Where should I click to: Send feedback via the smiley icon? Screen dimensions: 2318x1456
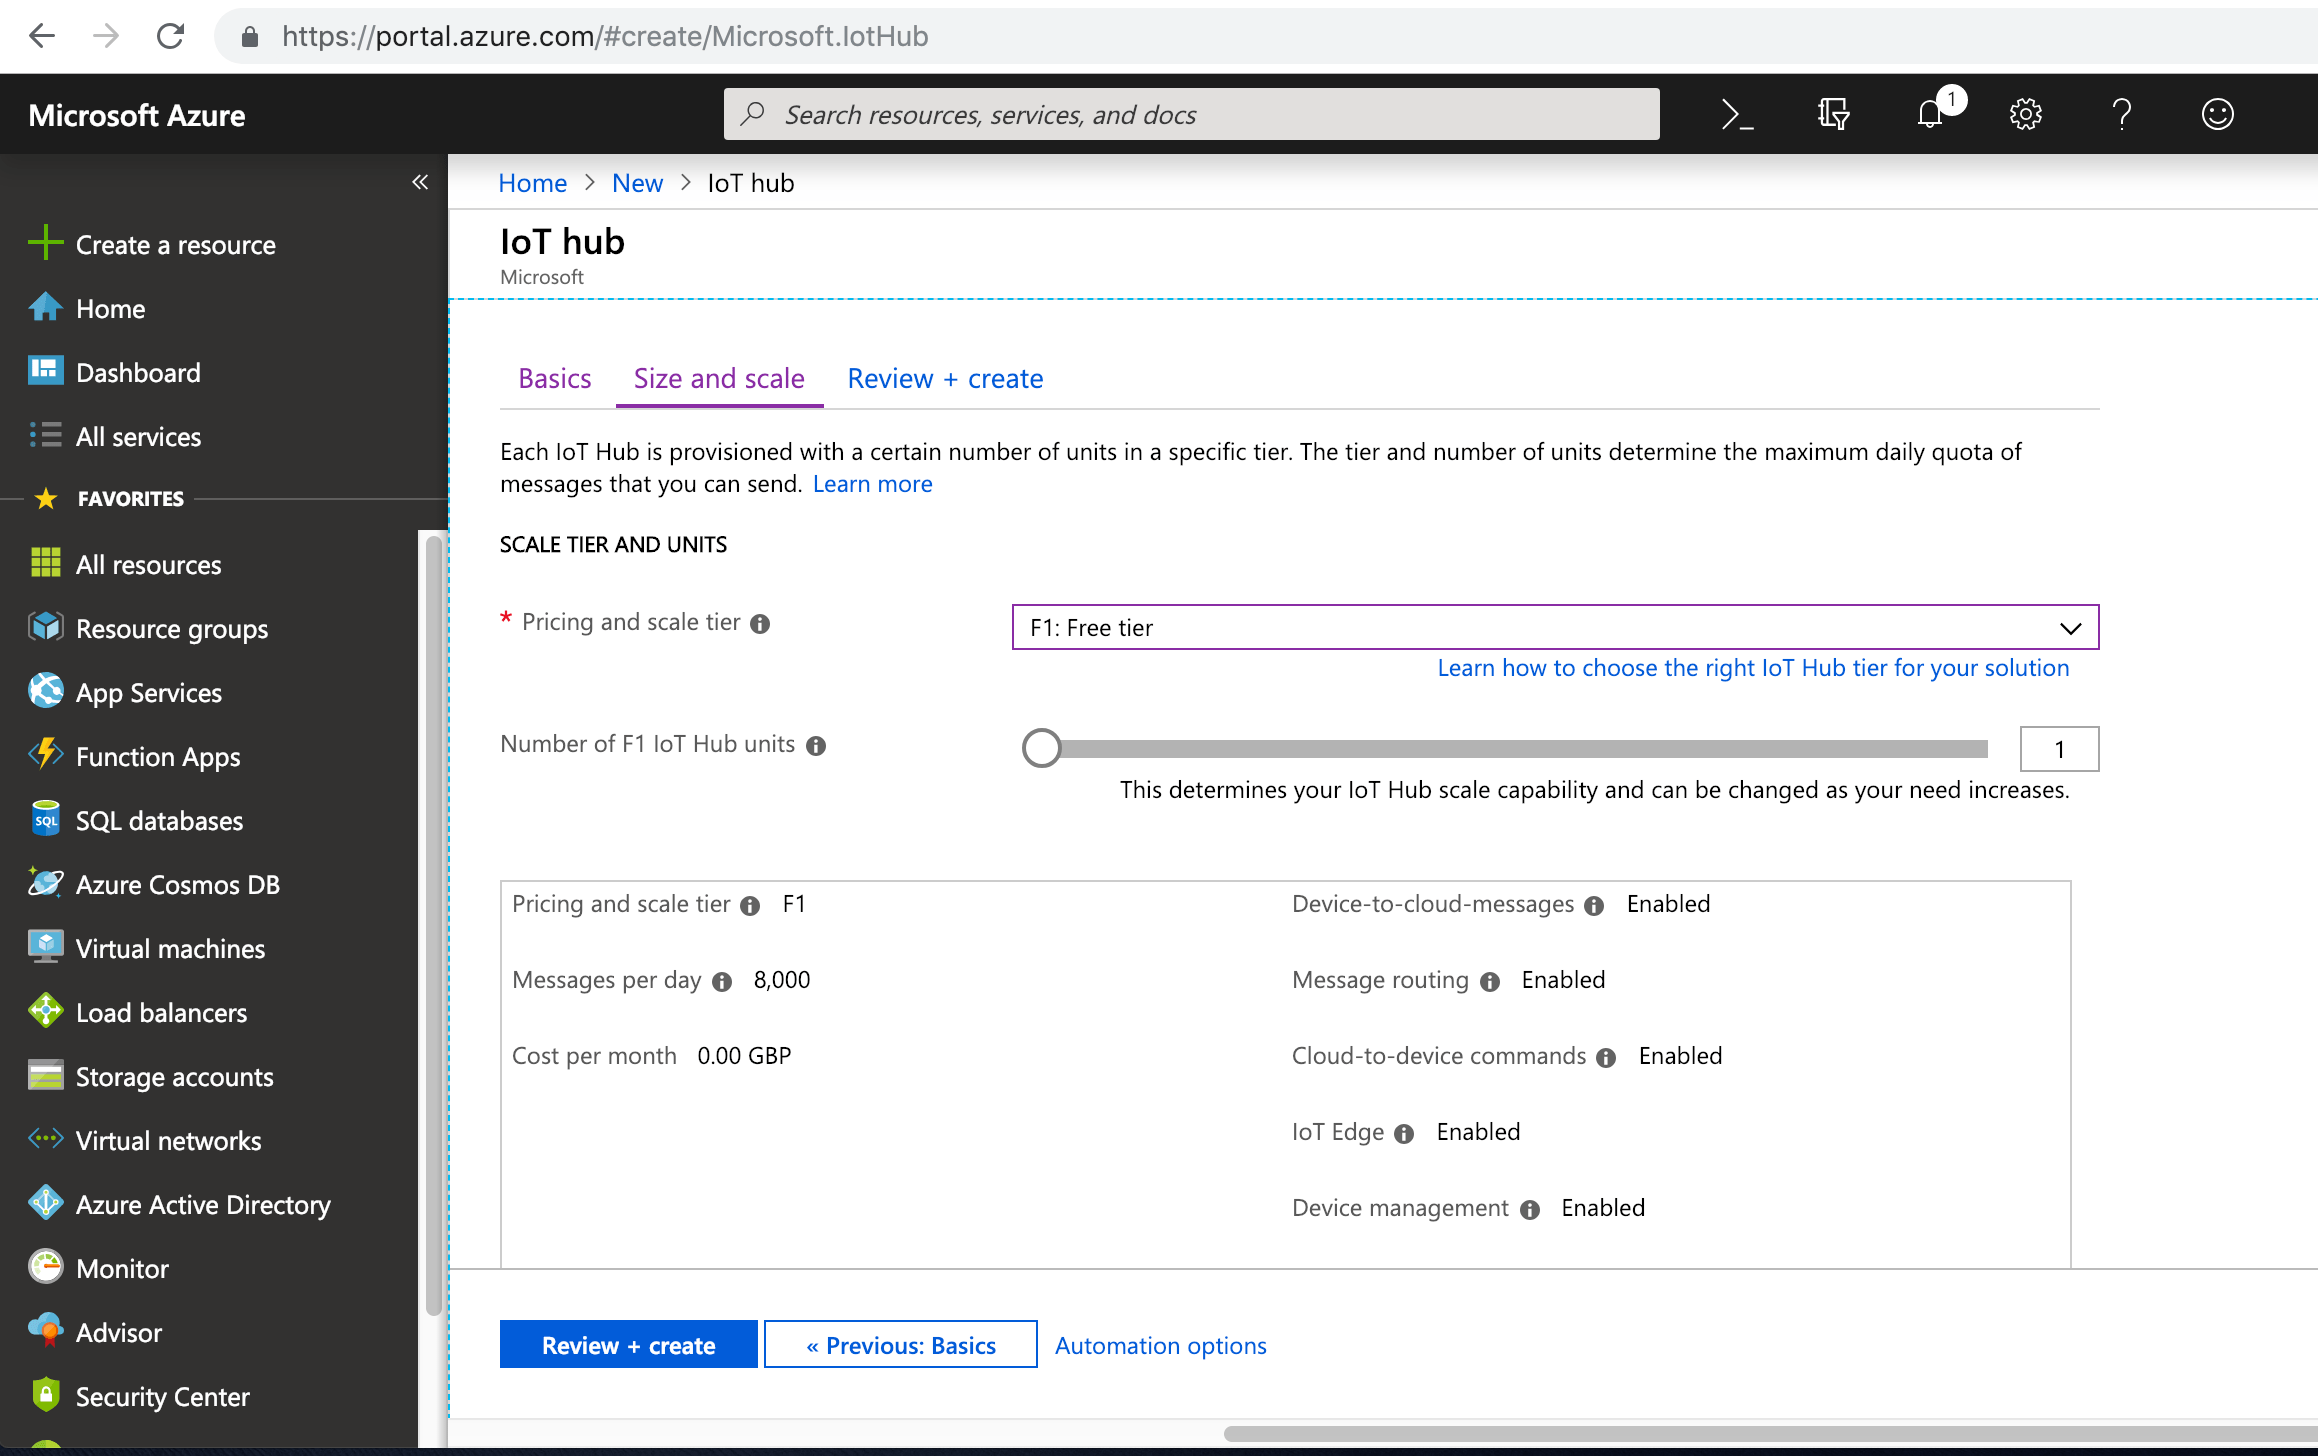(2216, 114)
